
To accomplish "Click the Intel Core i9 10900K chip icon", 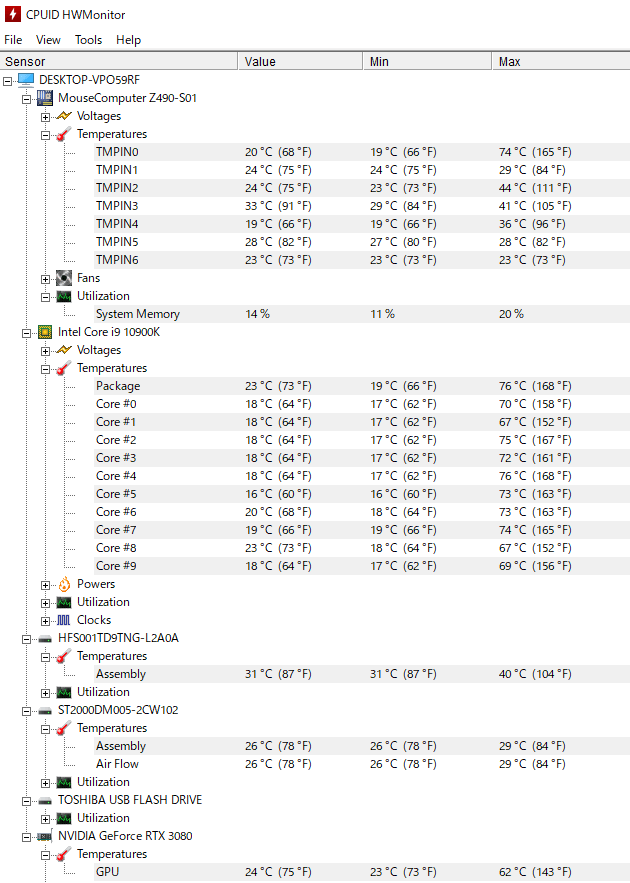I will pos(45,332).
